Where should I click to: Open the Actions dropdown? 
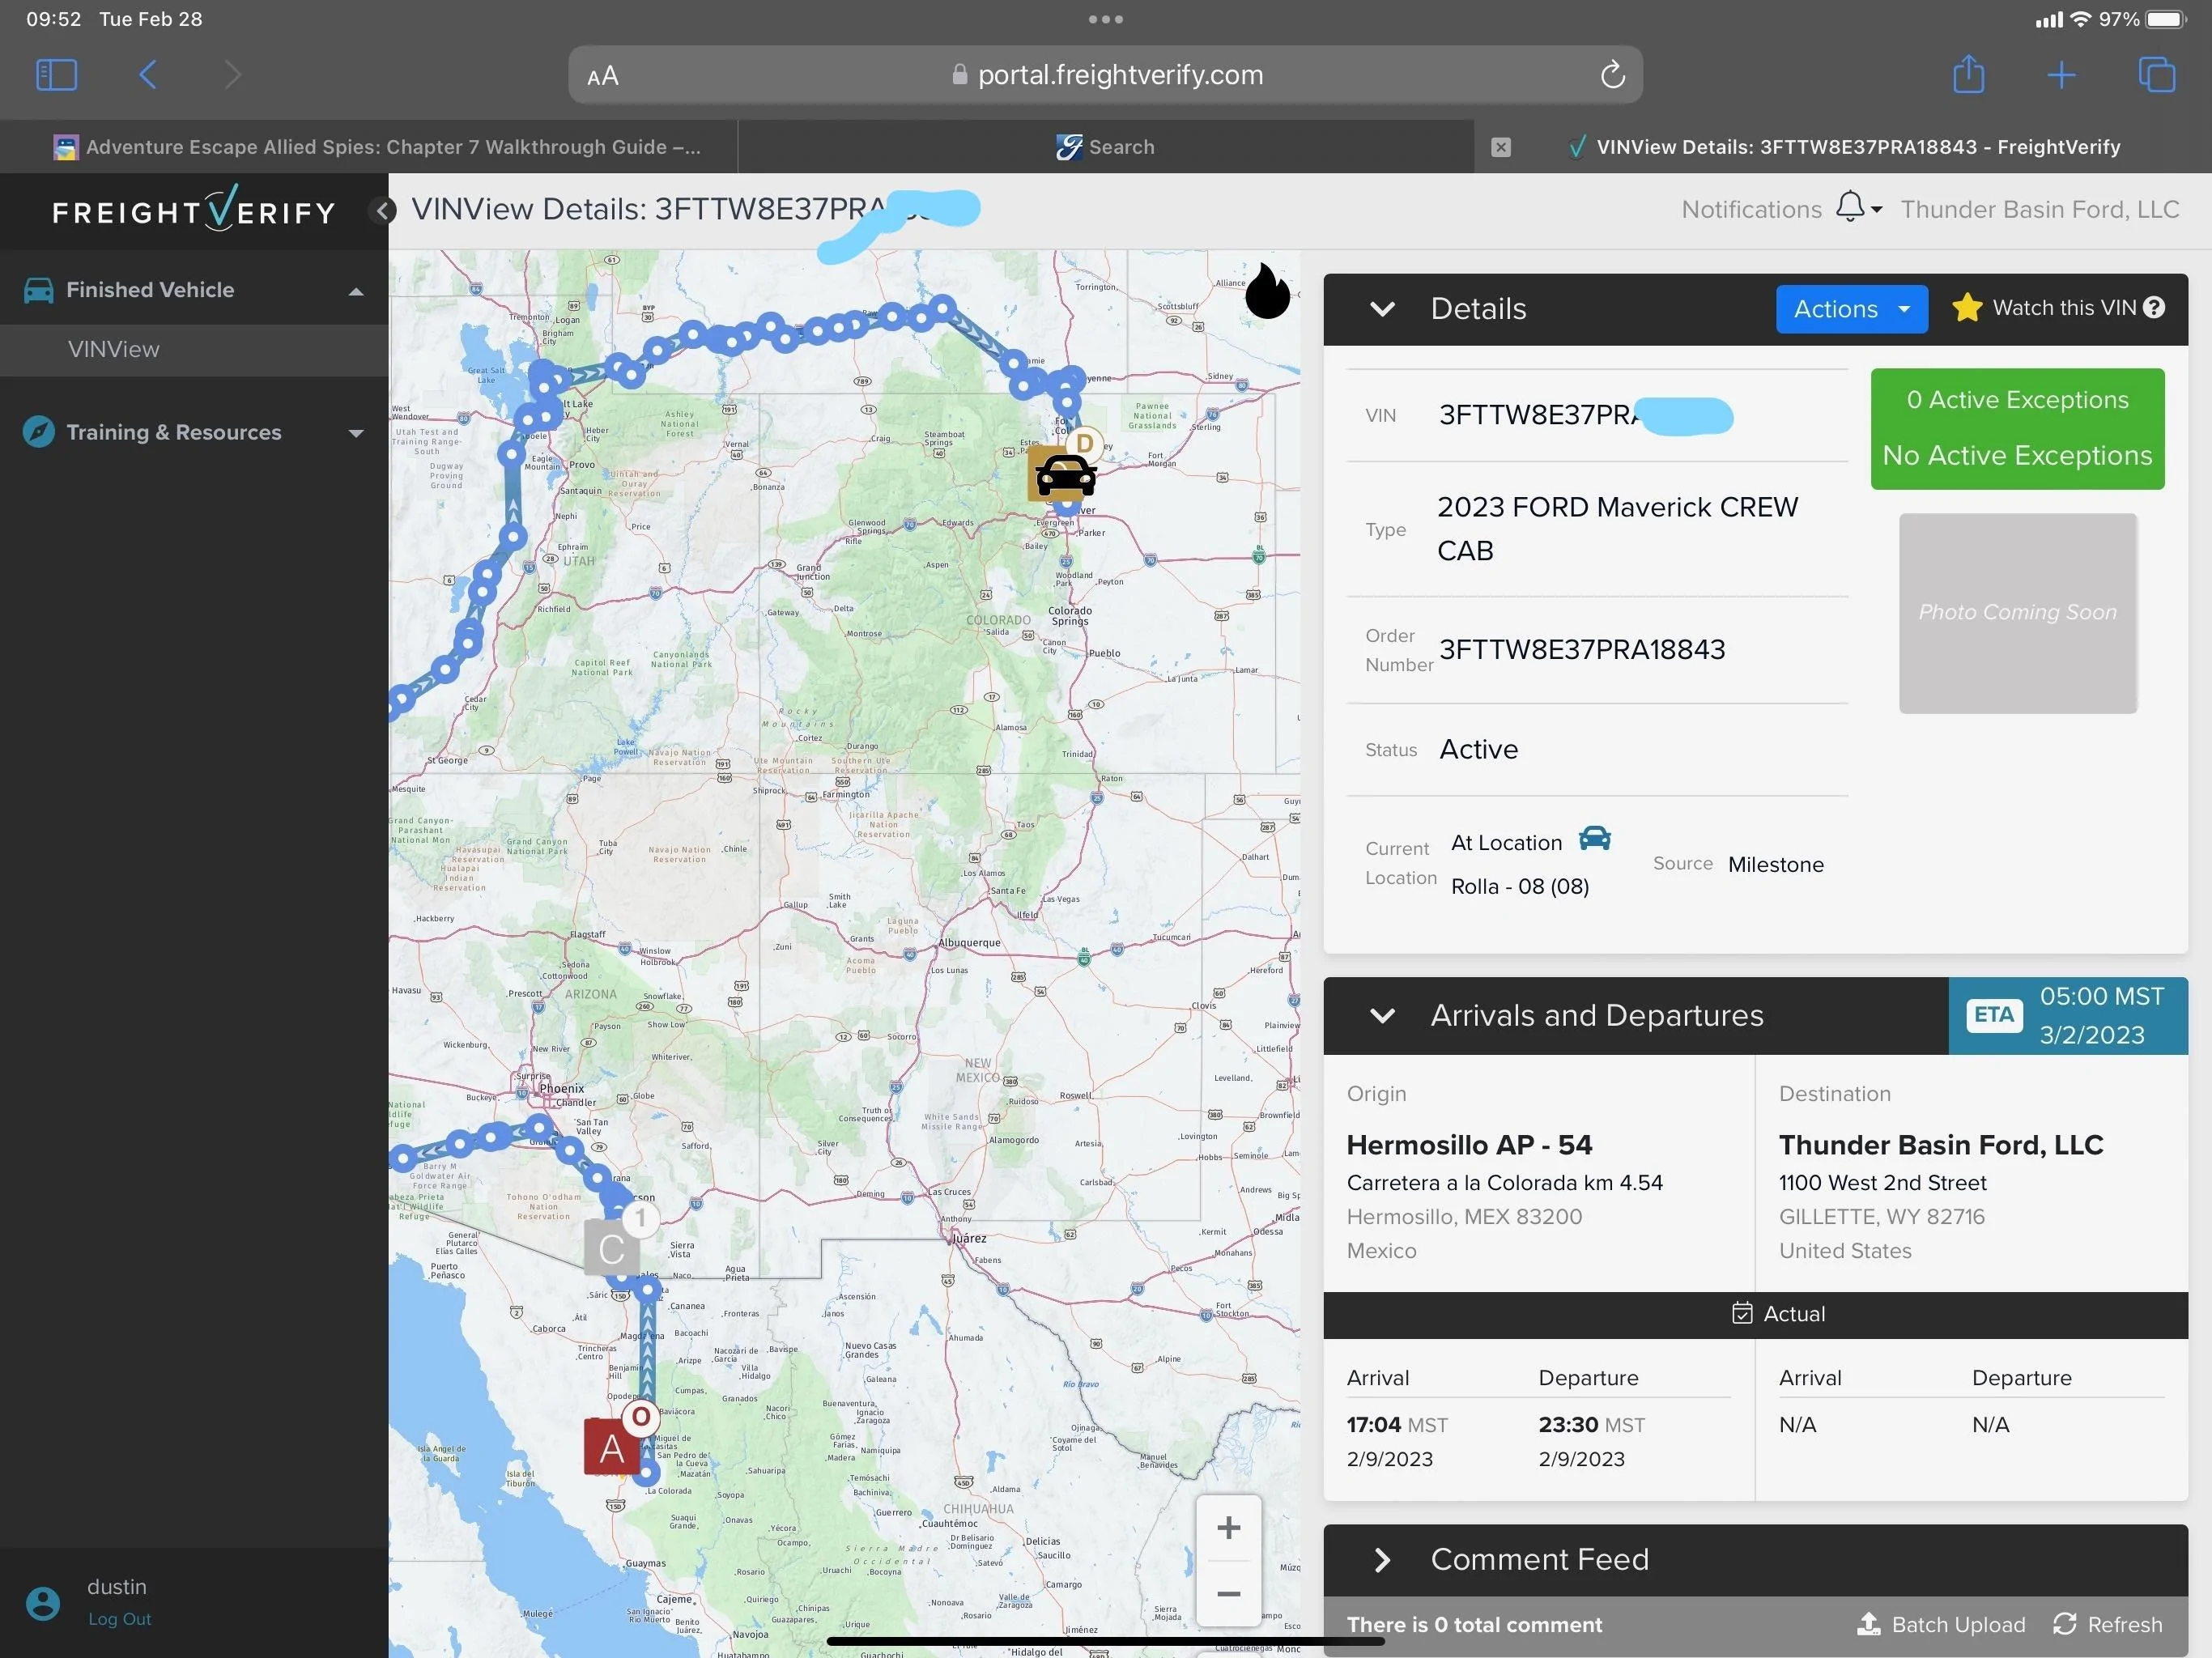(1851, 309)
